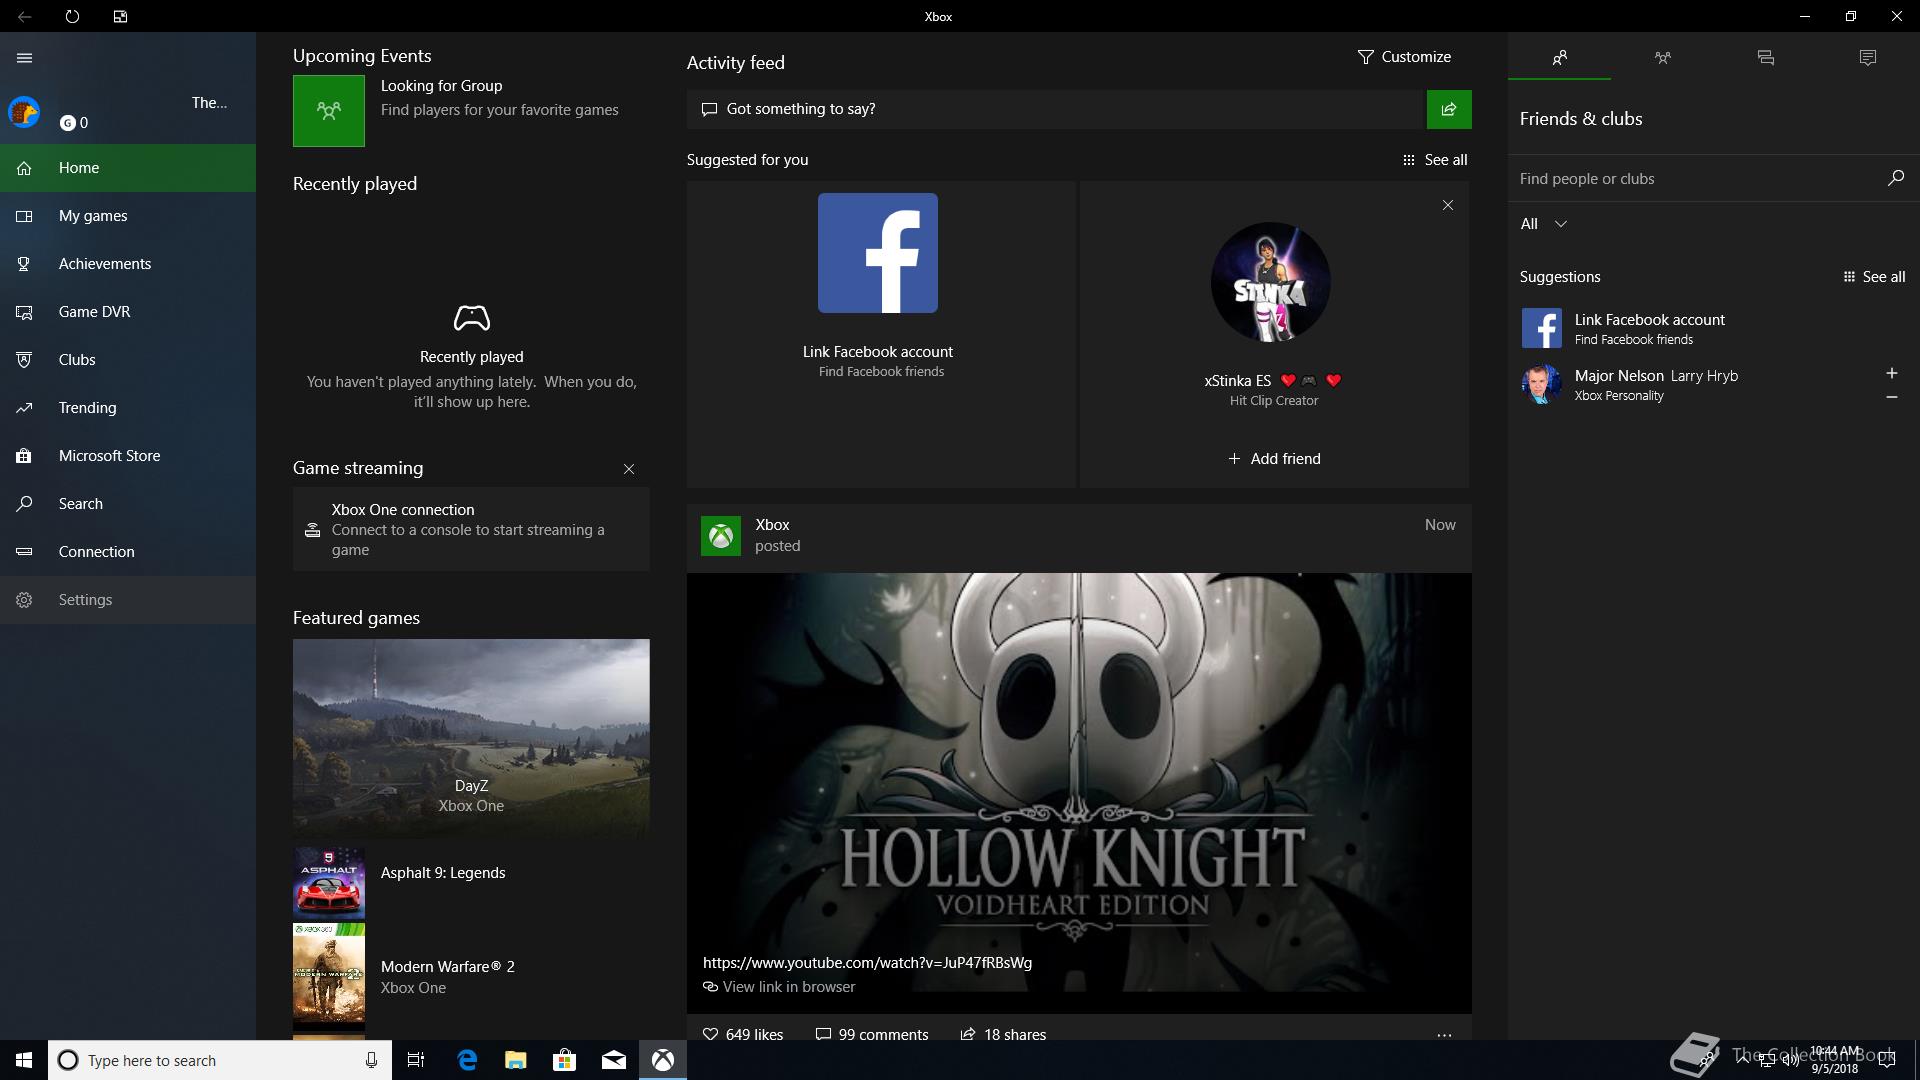Click the Link Facebook account card

[881, 335]
